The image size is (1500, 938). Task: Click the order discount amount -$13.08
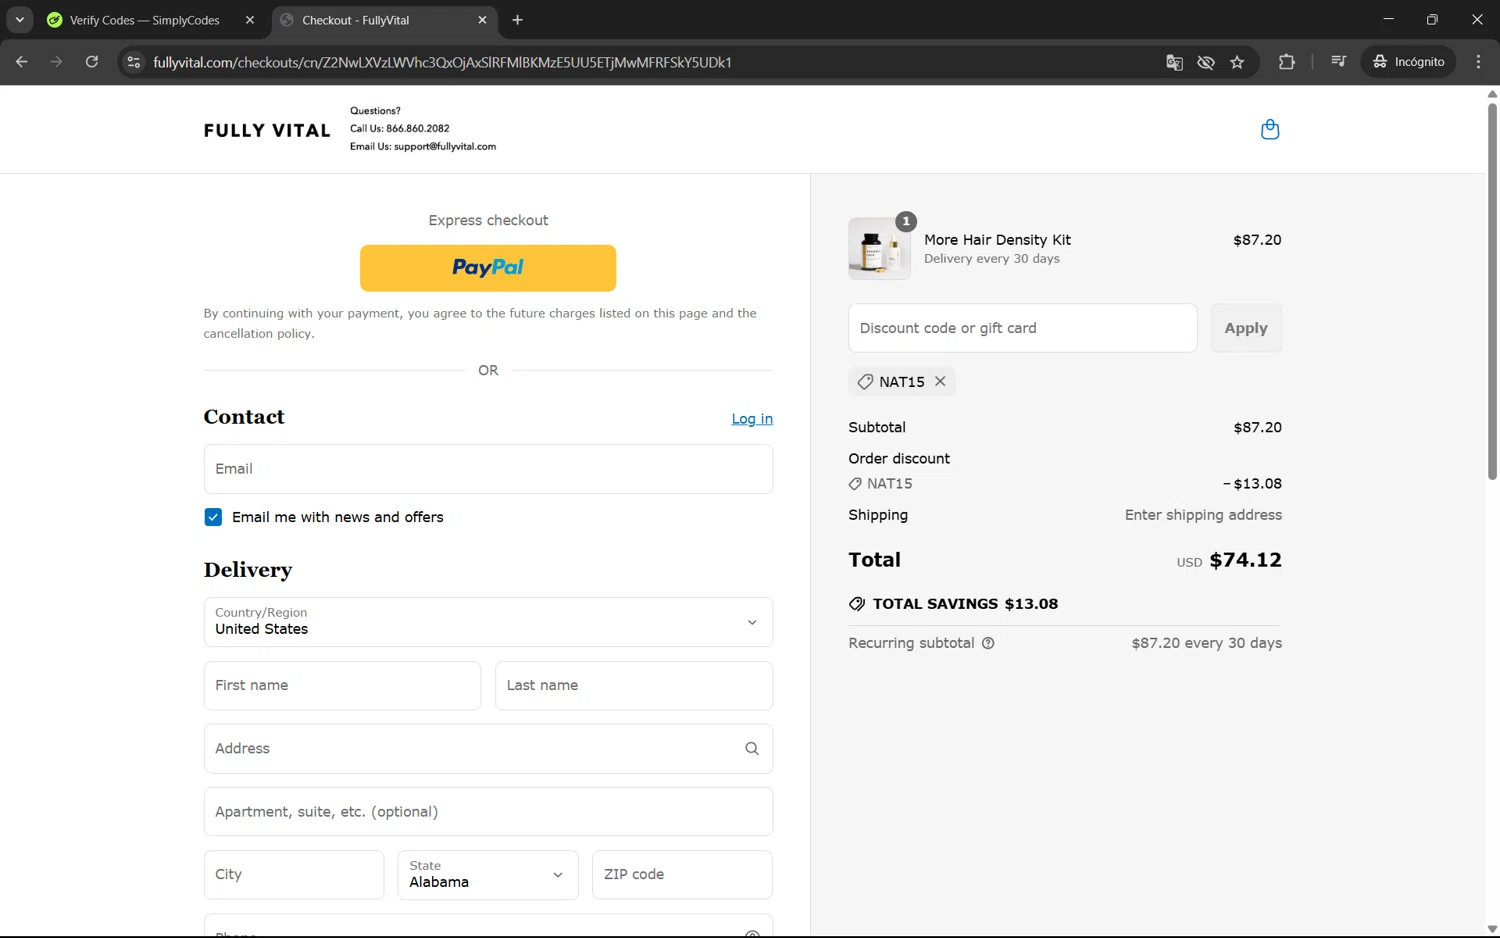pos(1252,484)
